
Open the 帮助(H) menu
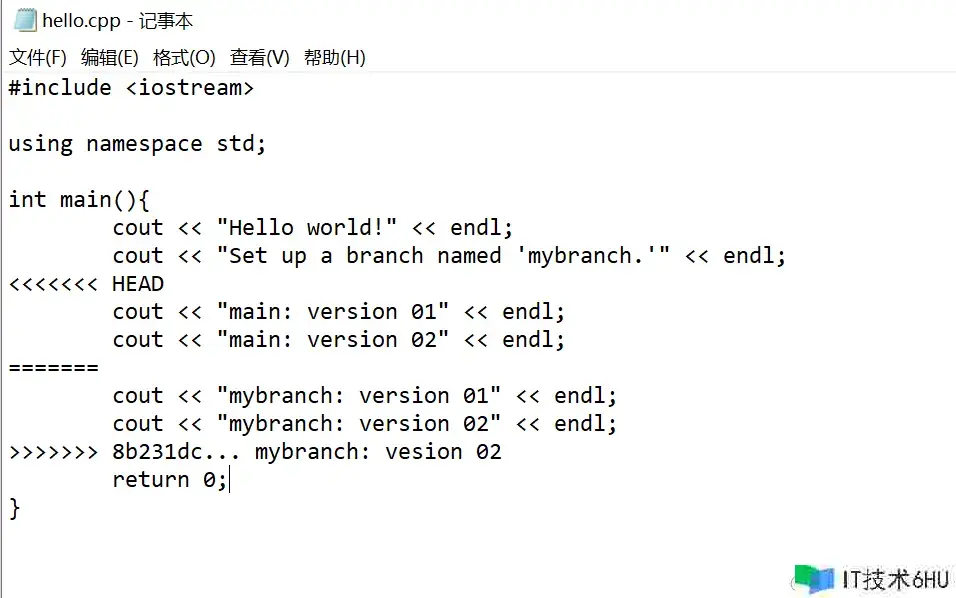click(x=334, y=58)
